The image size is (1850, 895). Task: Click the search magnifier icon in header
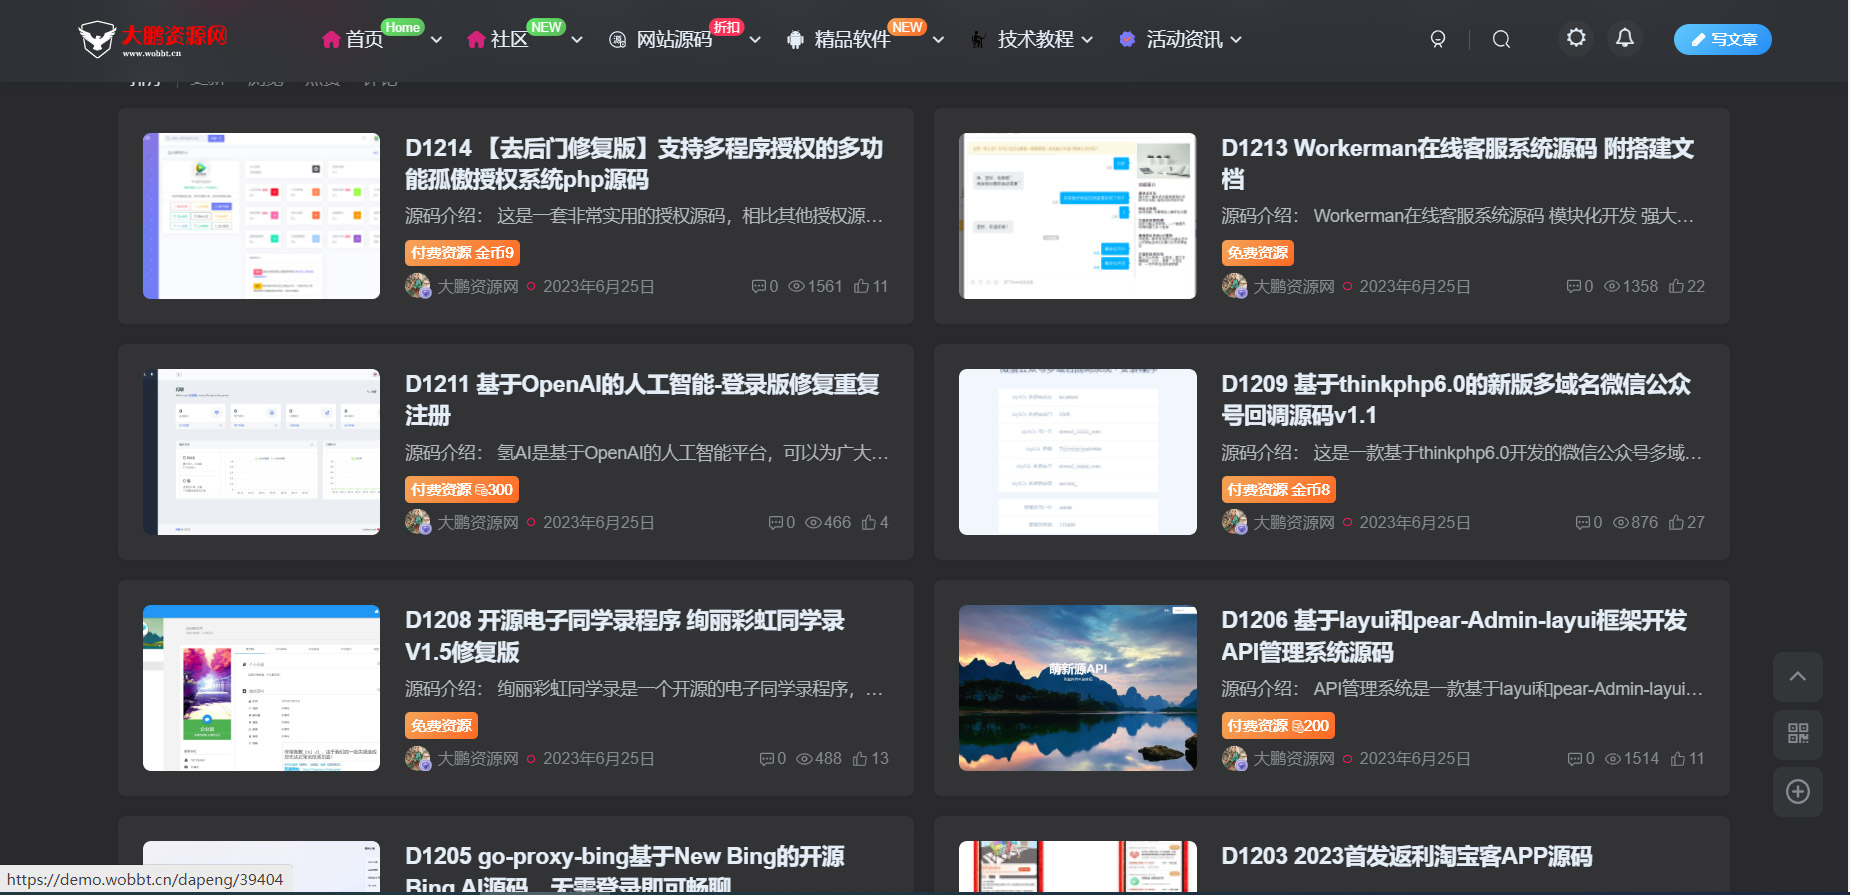(x=1501, y=39)
